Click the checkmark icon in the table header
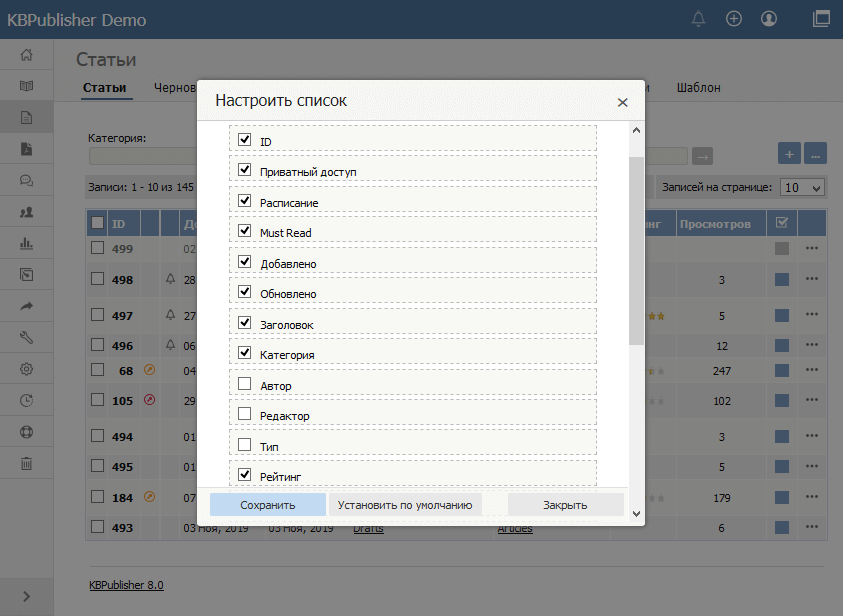Viewport: 843px width, 616px height. (782, 223)
